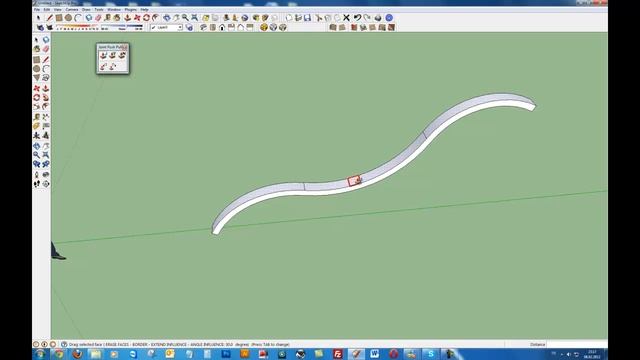Screen dimensions: 640x360
Task: Open the File menu
Action: (x=37, y=9)
